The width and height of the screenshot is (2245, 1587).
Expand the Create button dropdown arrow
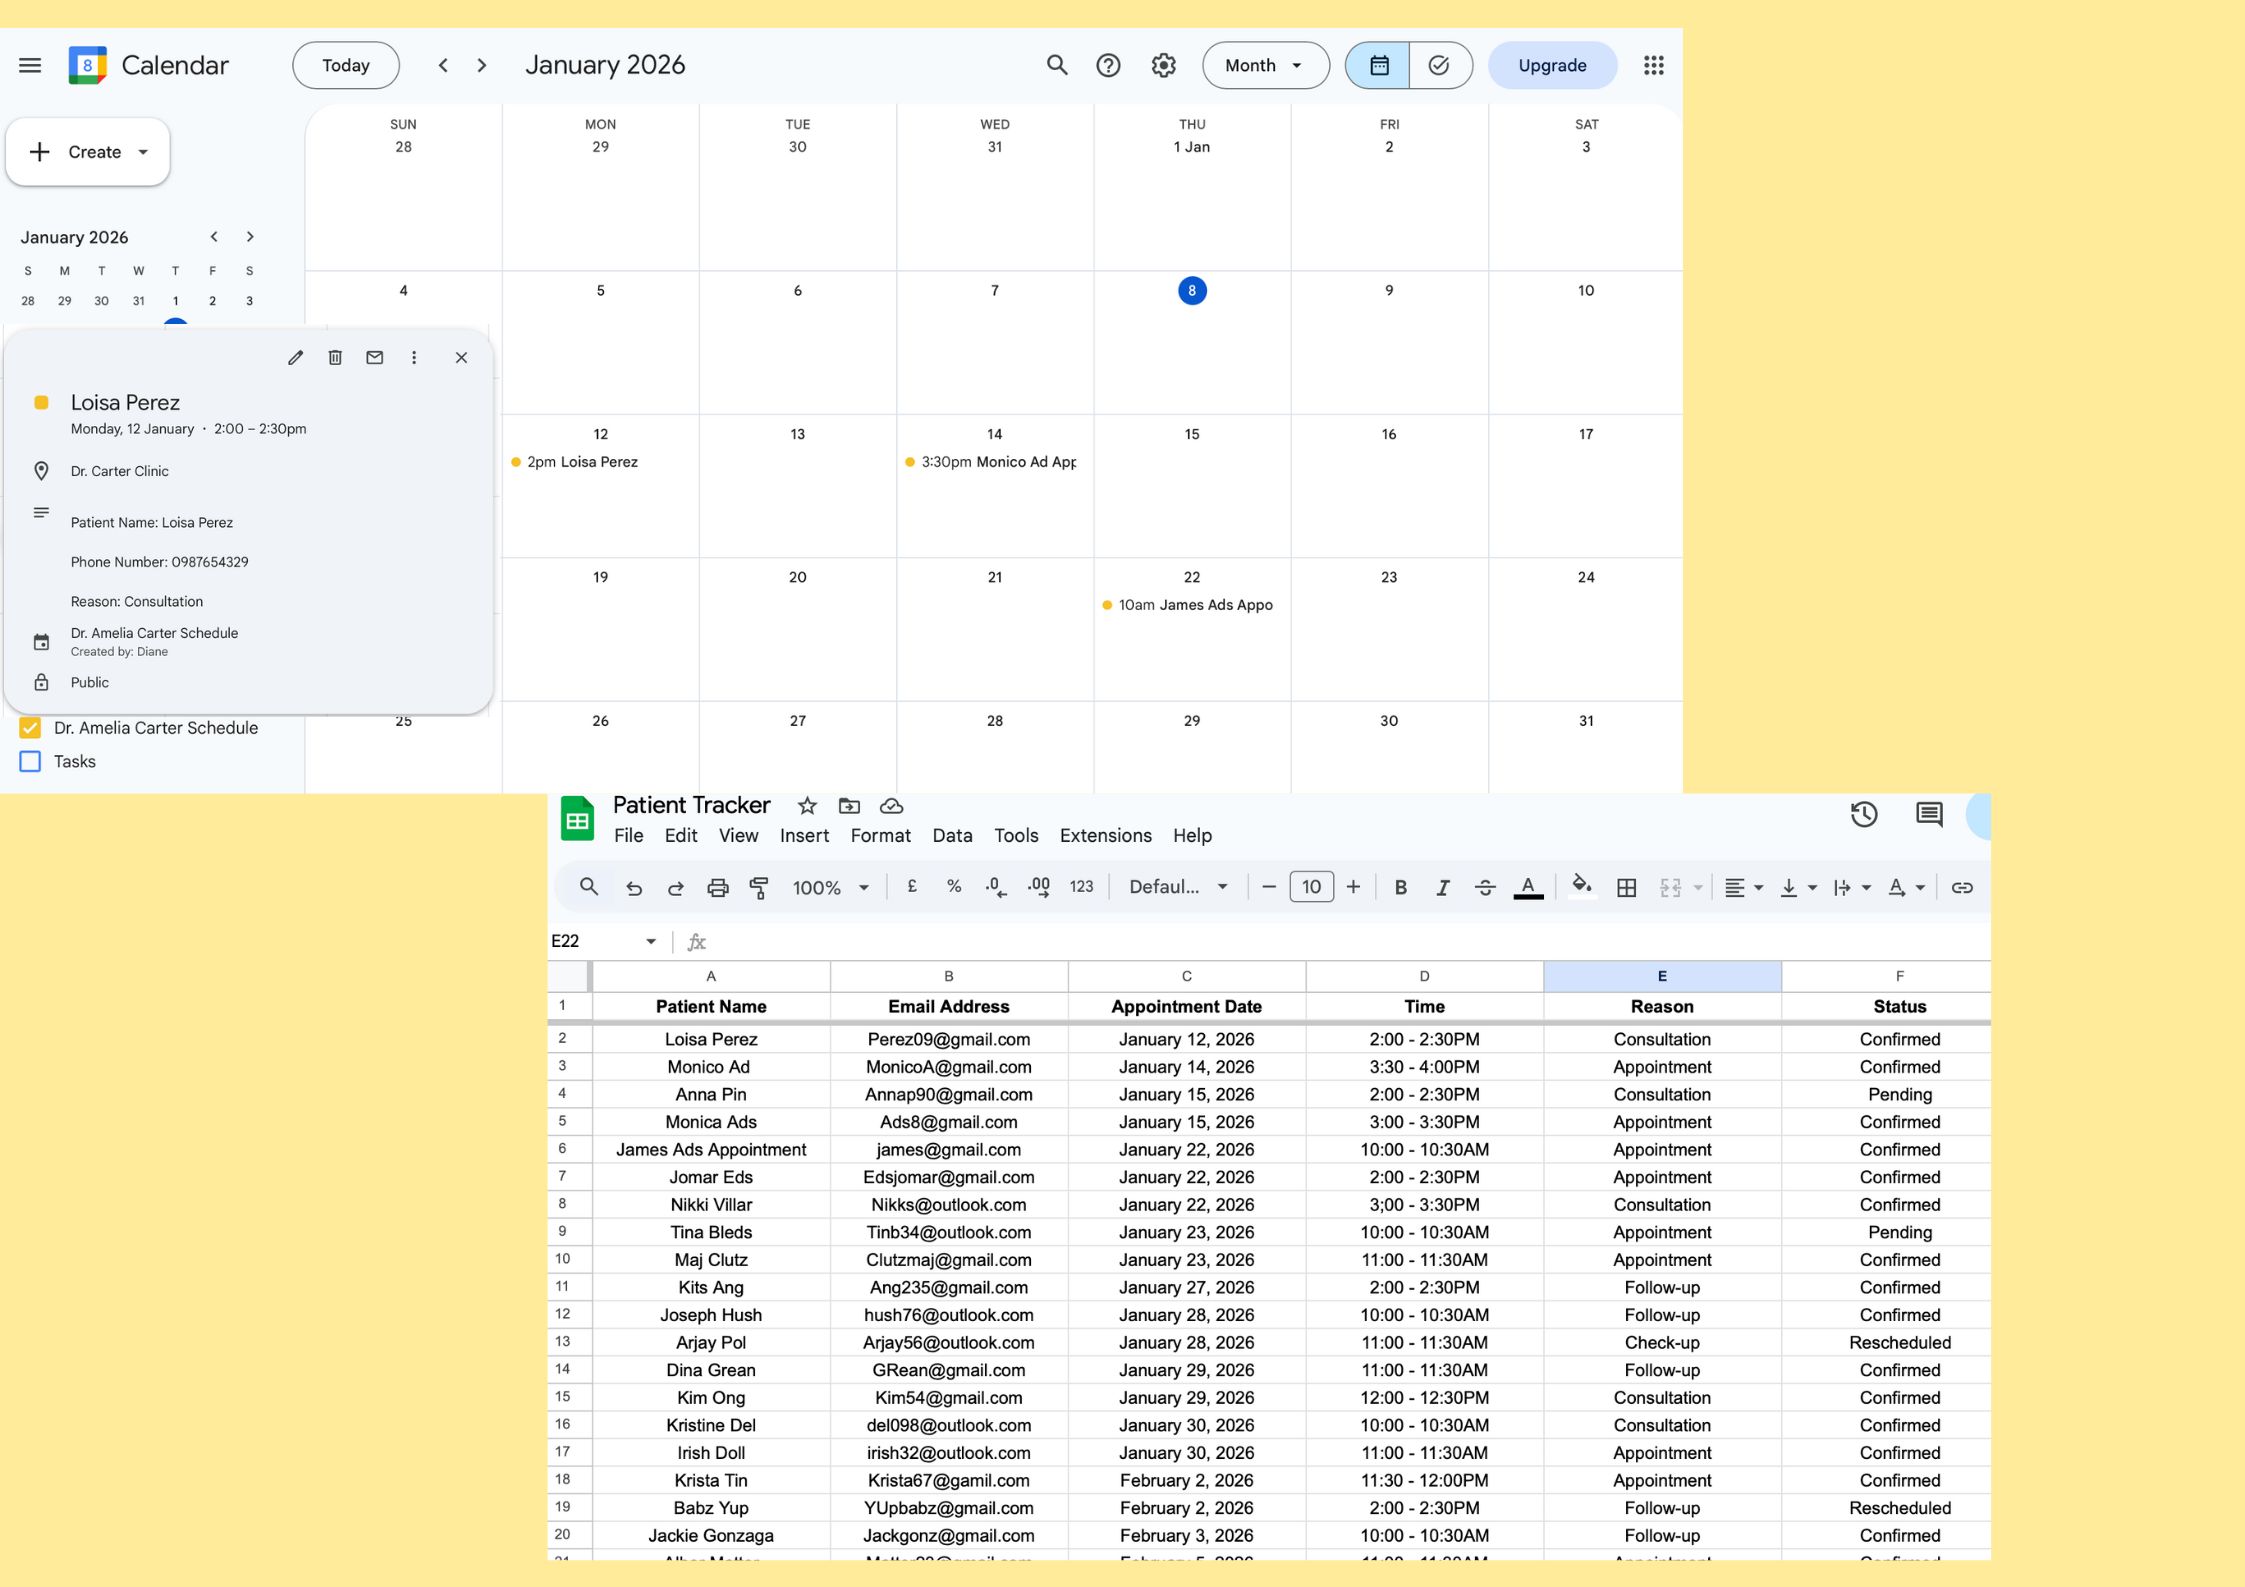[144, 153]
